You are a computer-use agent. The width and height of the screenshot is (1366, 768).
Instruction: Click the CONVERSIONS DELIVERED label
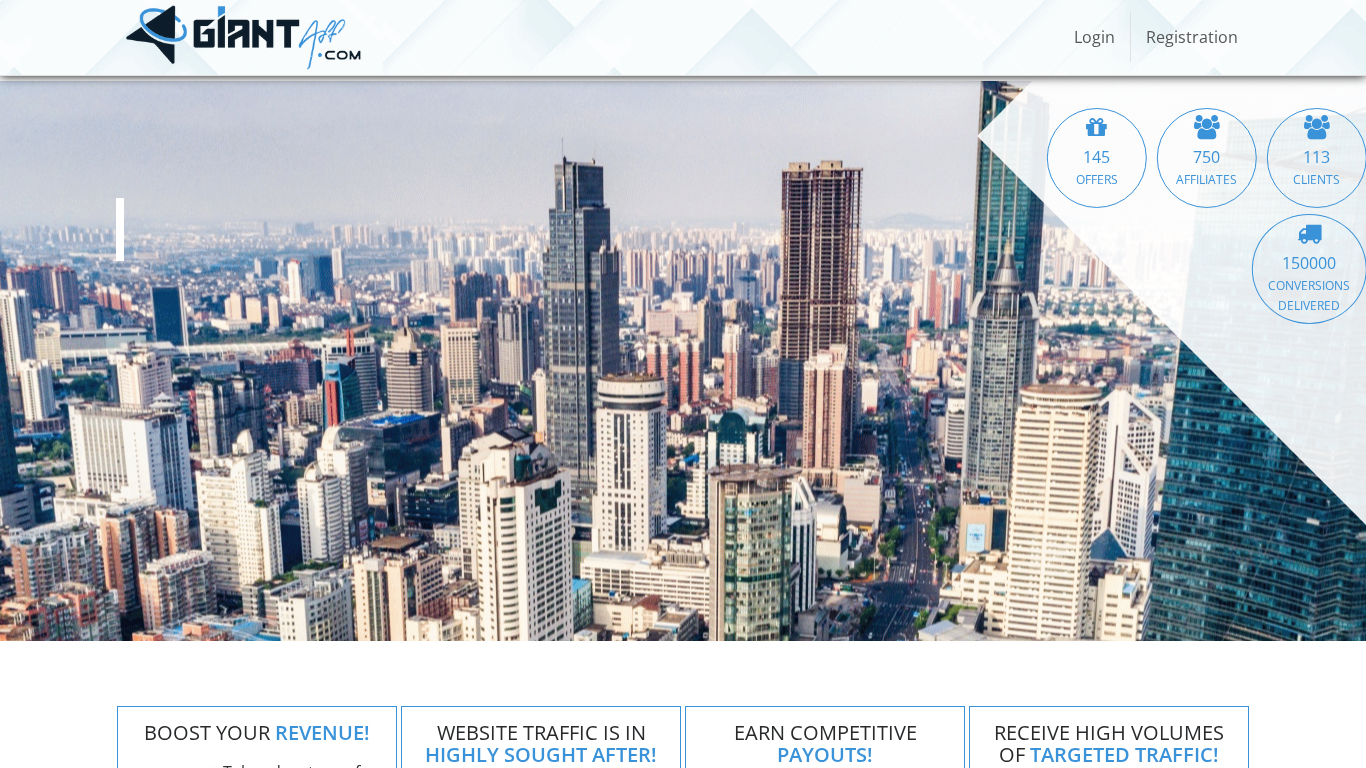point(1308,295)
